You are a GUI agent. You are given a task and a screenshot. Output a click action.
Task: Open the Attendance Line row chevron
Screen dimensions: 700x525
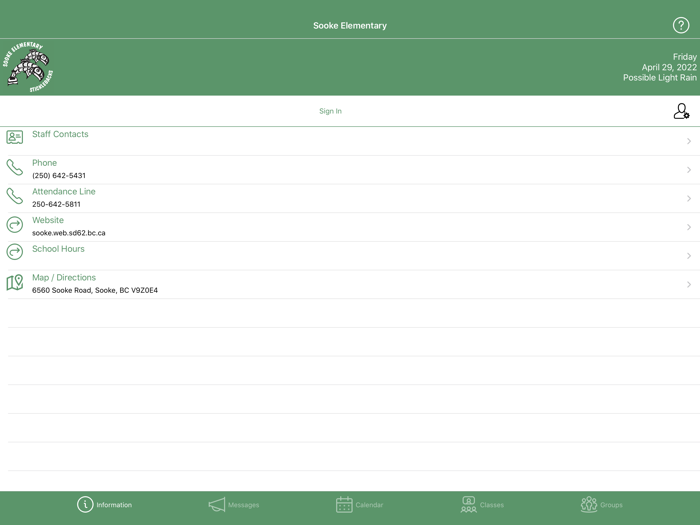[689, 198]
